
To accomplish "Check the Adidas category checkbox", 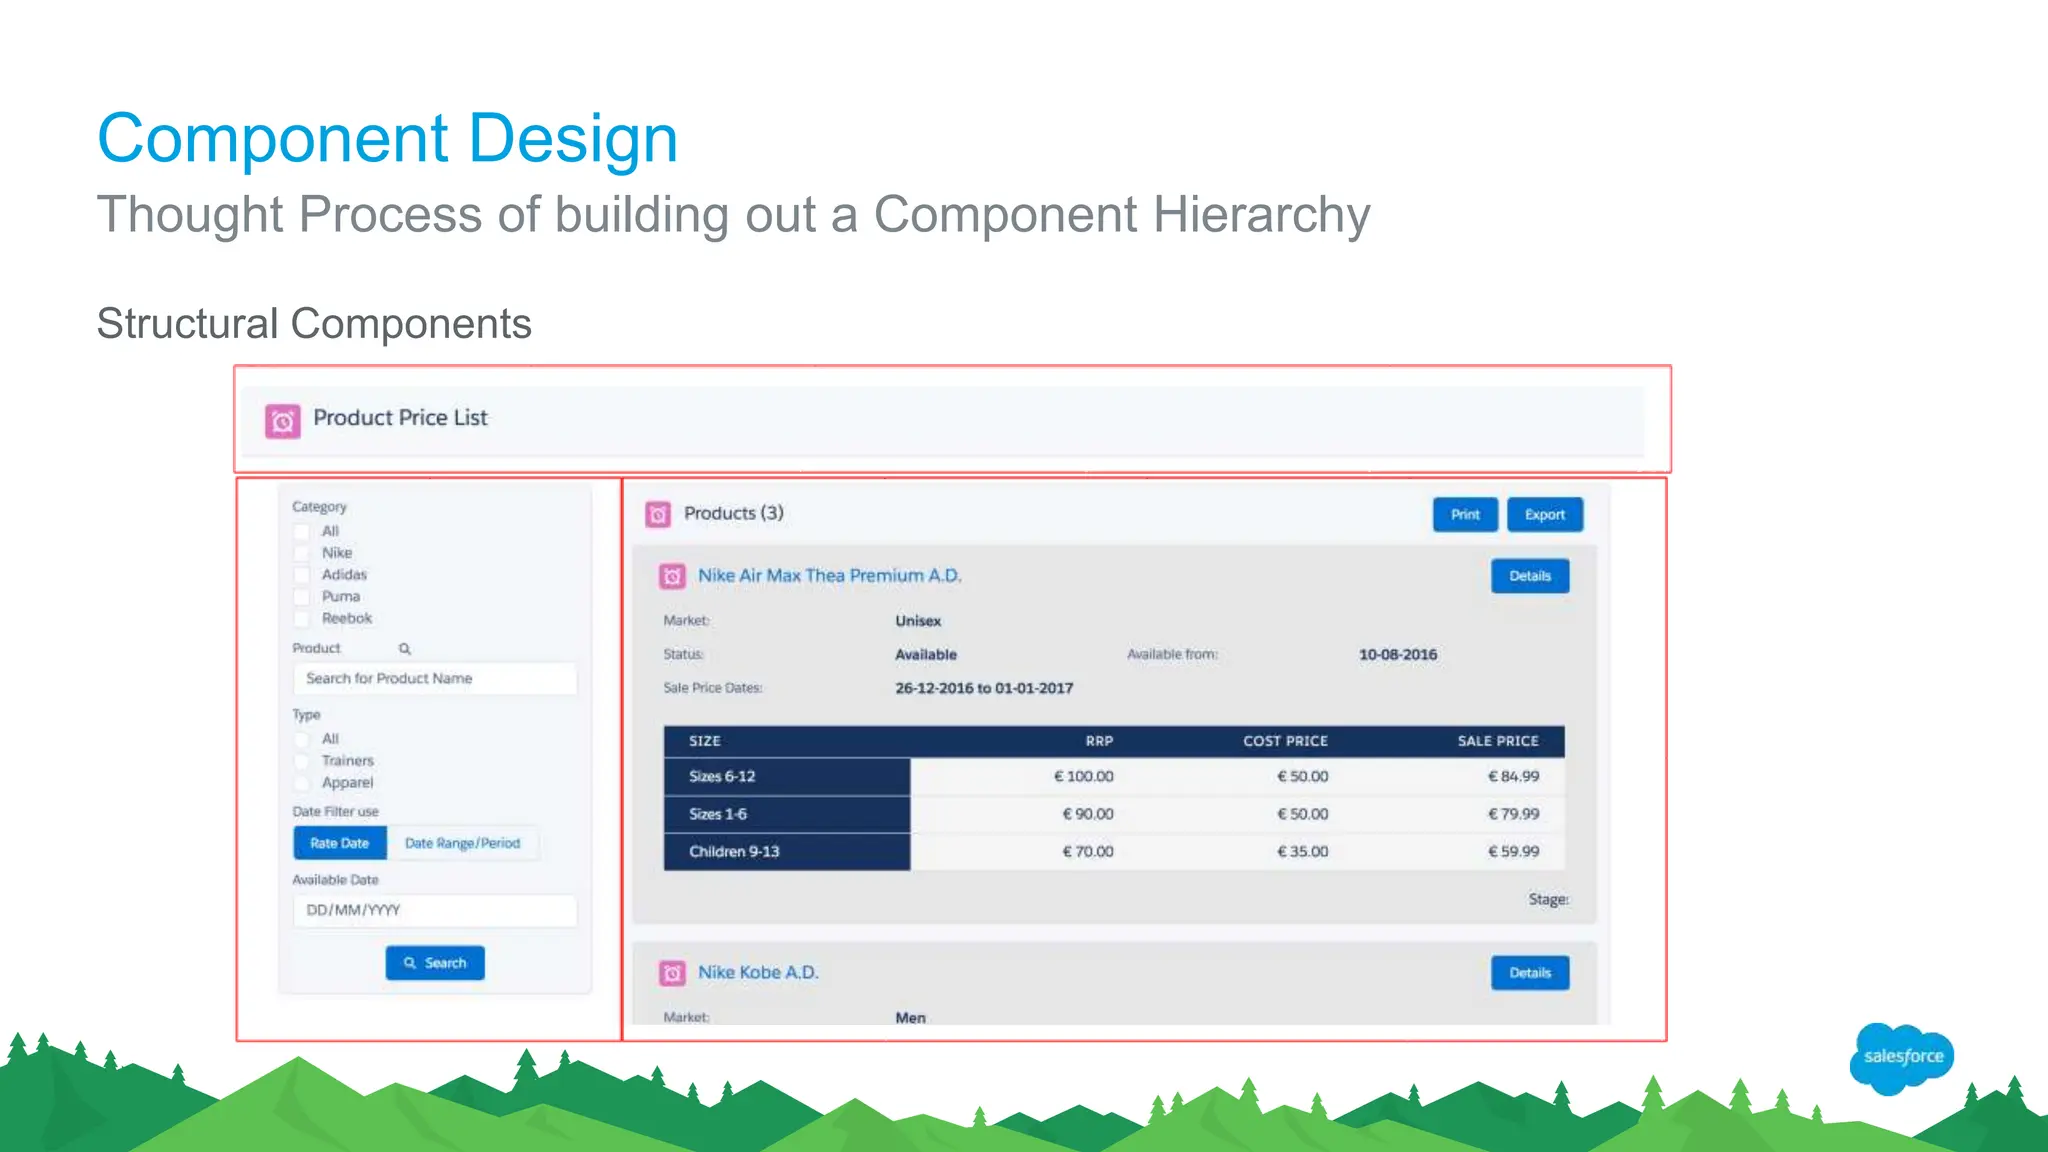I will click(301, 575).
